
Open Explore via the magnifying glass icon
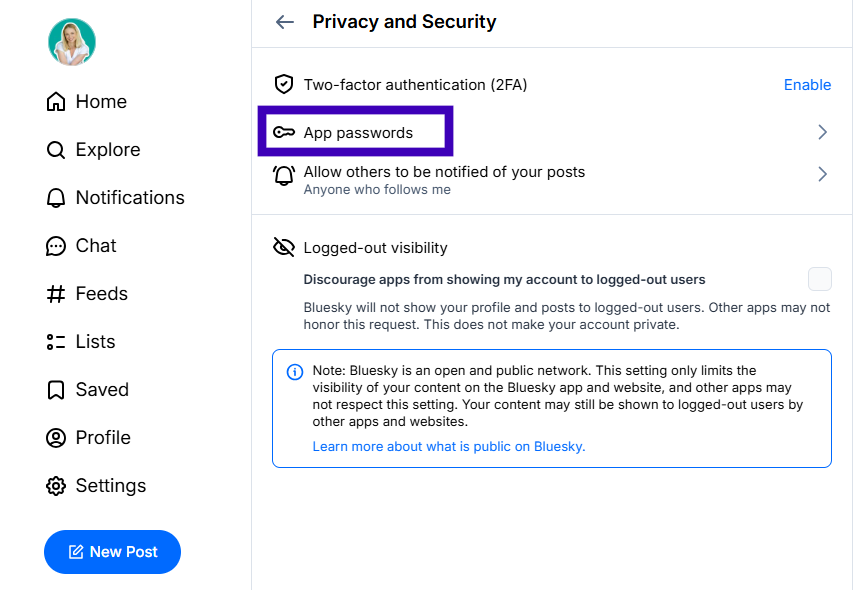click(55, 149)
